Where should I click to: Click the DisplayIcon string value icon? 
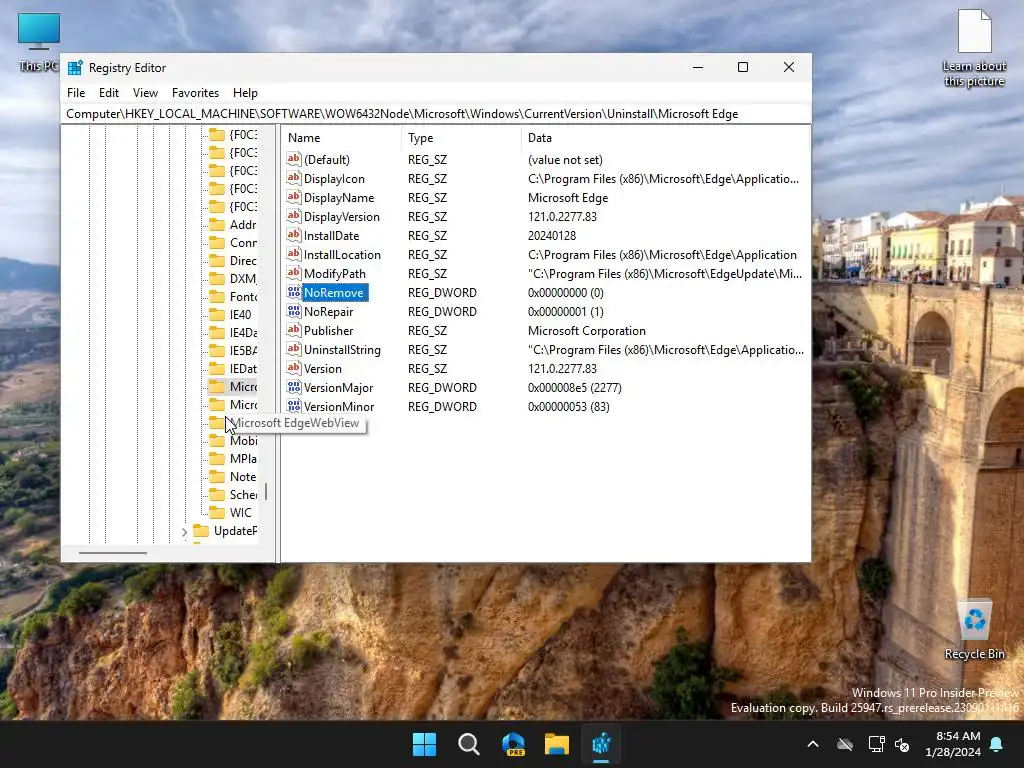click(x=294, y=178)
